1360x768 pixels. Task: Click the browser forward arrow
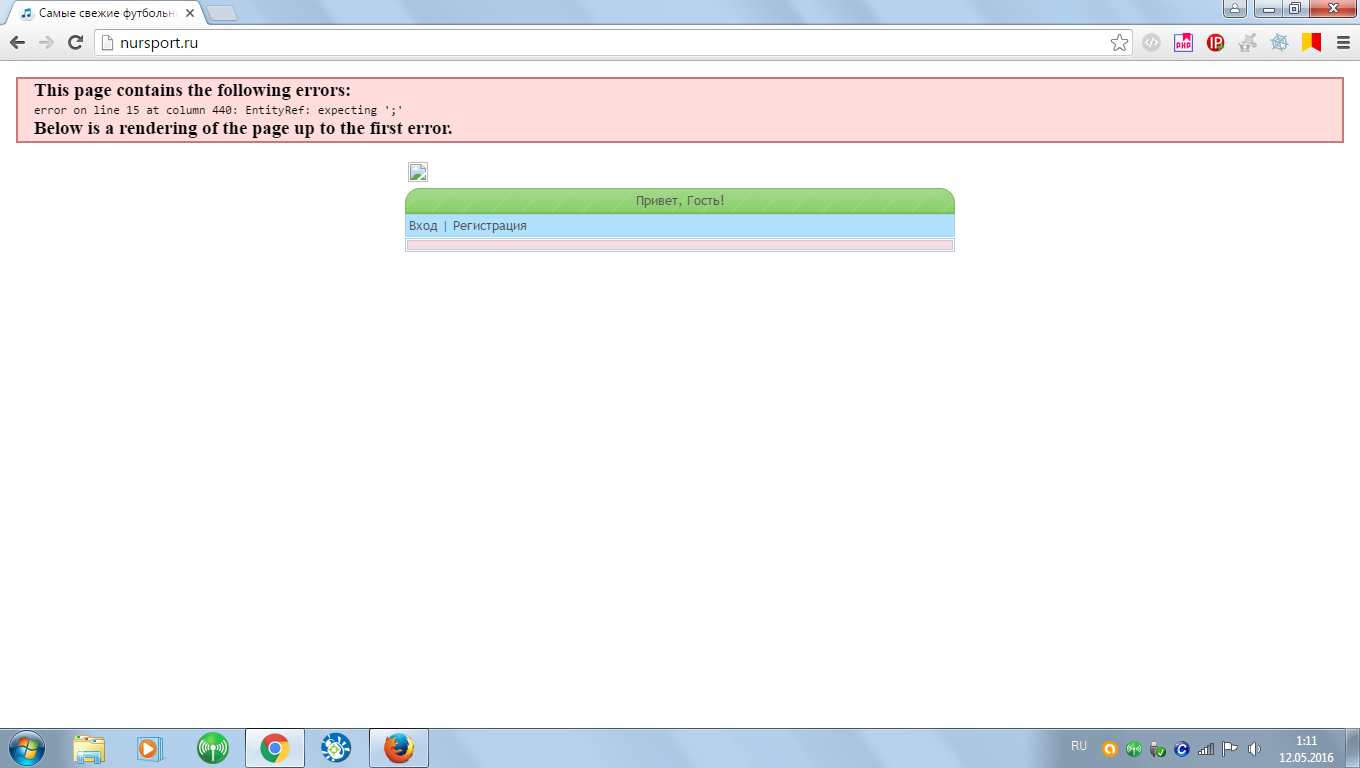click(x=46, y=42)
